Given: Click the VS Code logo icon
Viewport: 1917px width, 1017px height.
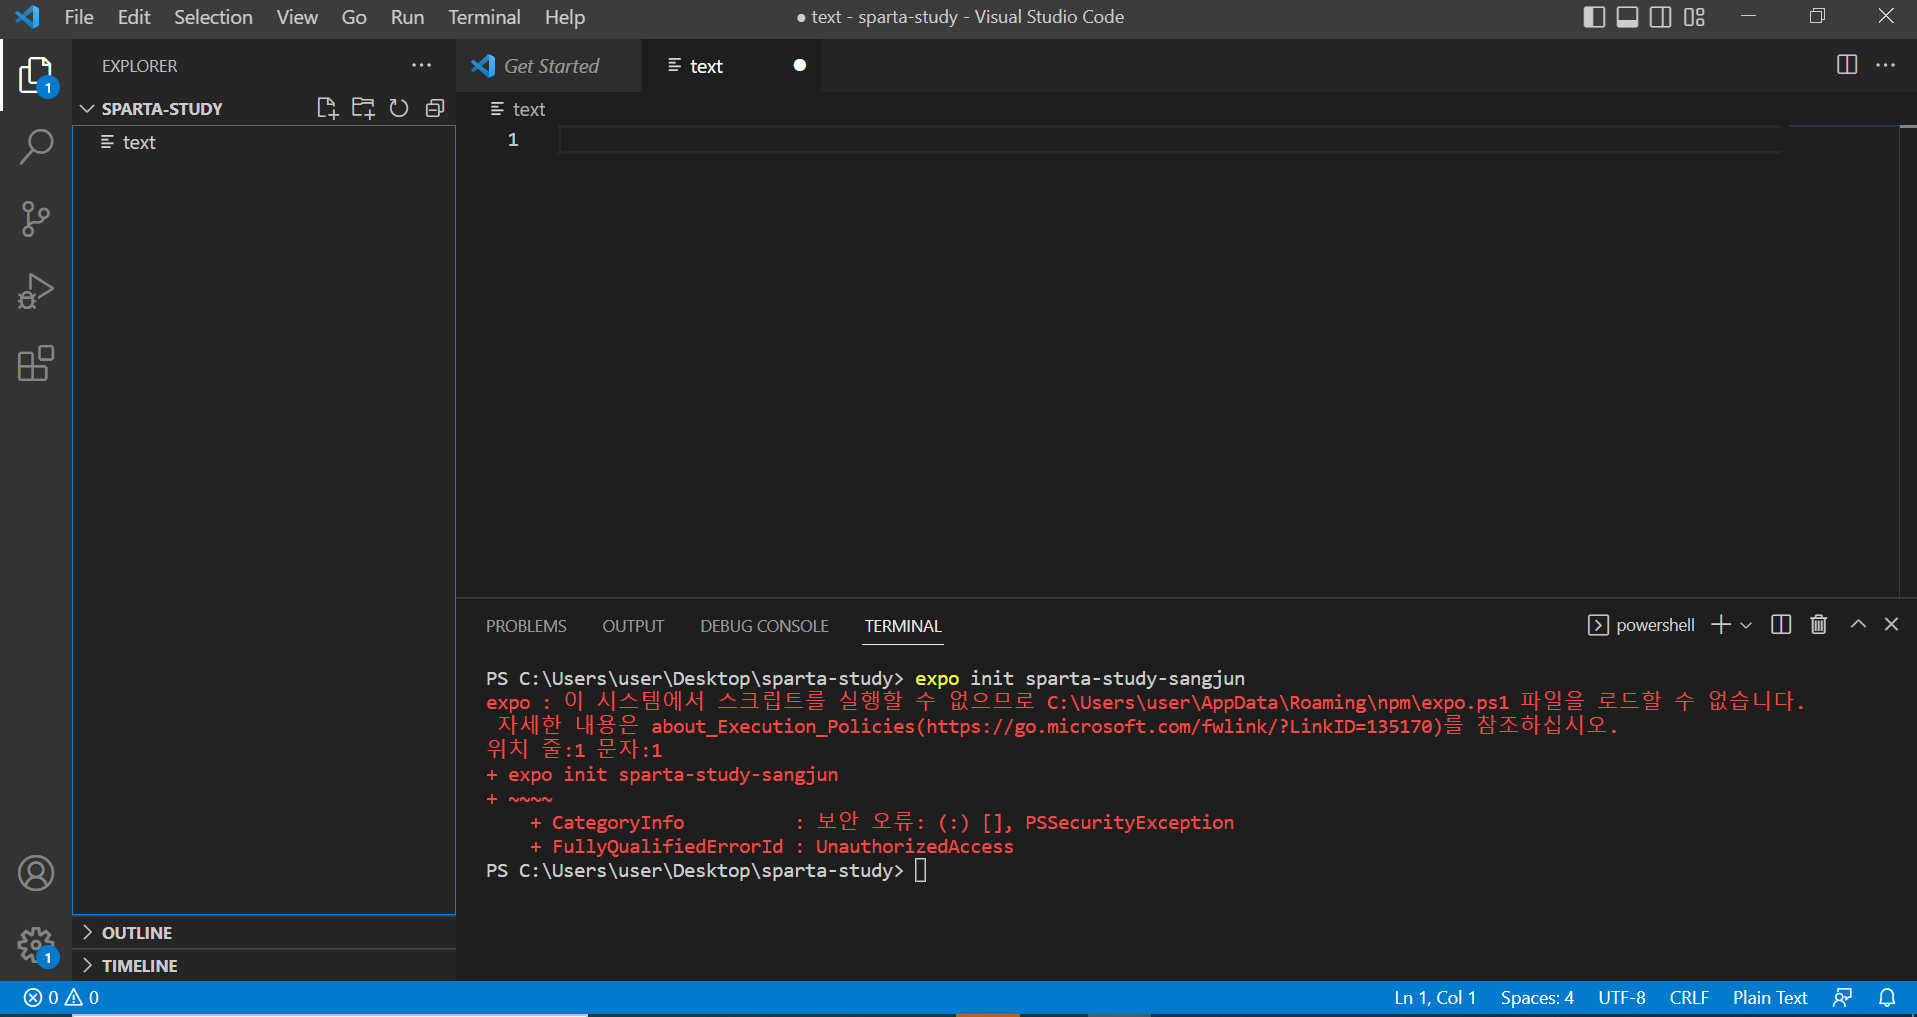Looking at the screenshot, I should coord(28,17).
